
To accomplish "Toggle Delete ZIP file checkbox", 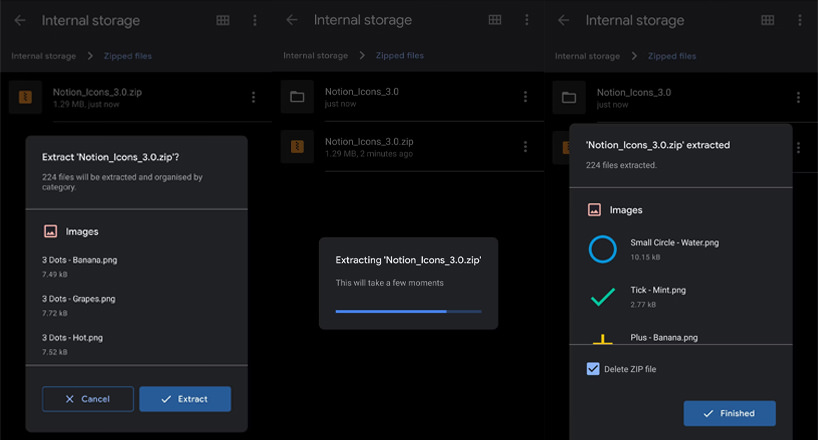I will (593, 369).
